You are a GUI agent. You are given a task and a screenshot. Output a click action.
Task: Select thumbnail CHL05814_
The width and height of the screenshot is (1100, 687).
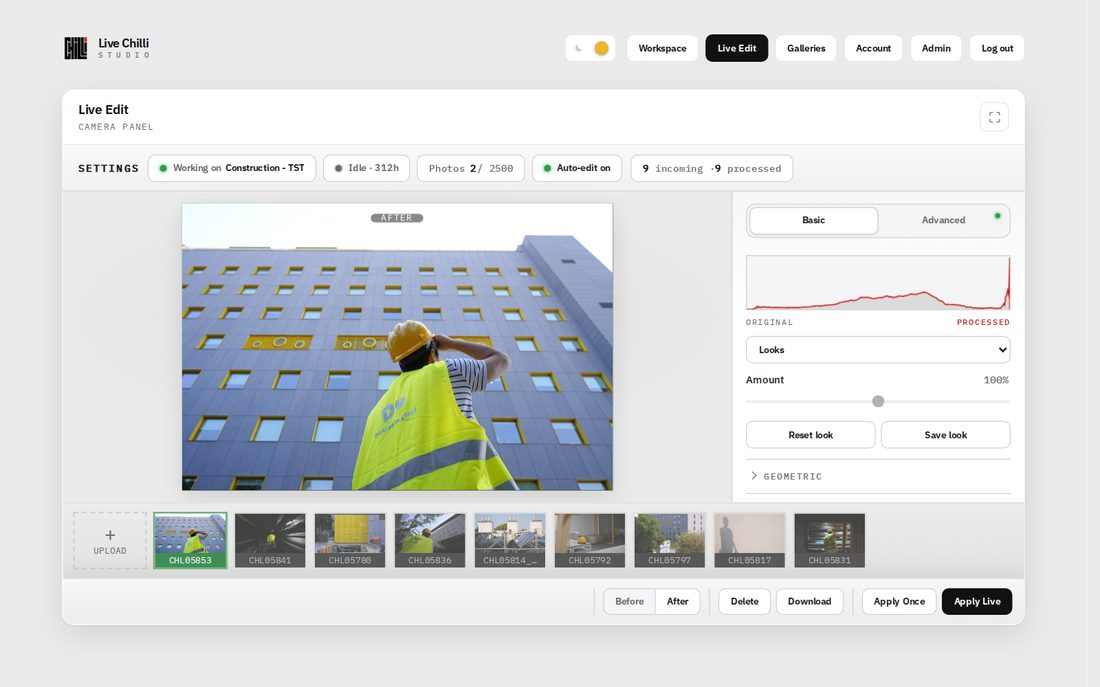tap(510, 540)
